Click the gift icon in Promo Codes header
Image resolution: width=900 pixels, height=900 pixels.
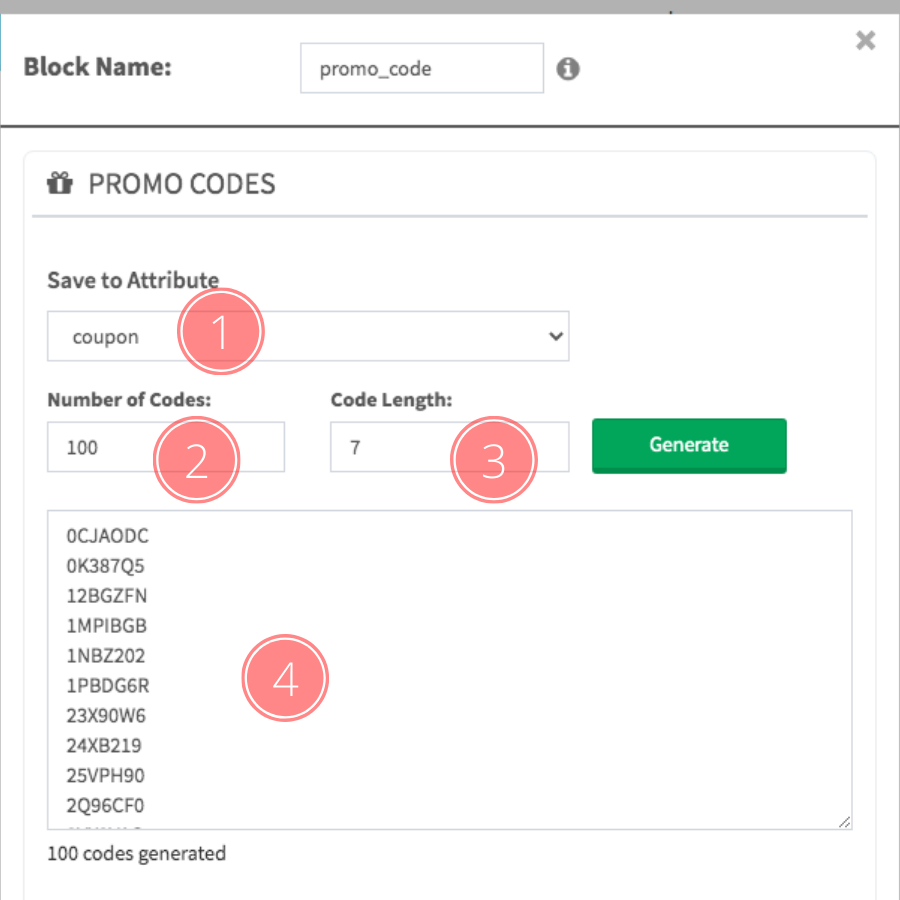pyautogui.click(x=61, y=184)
